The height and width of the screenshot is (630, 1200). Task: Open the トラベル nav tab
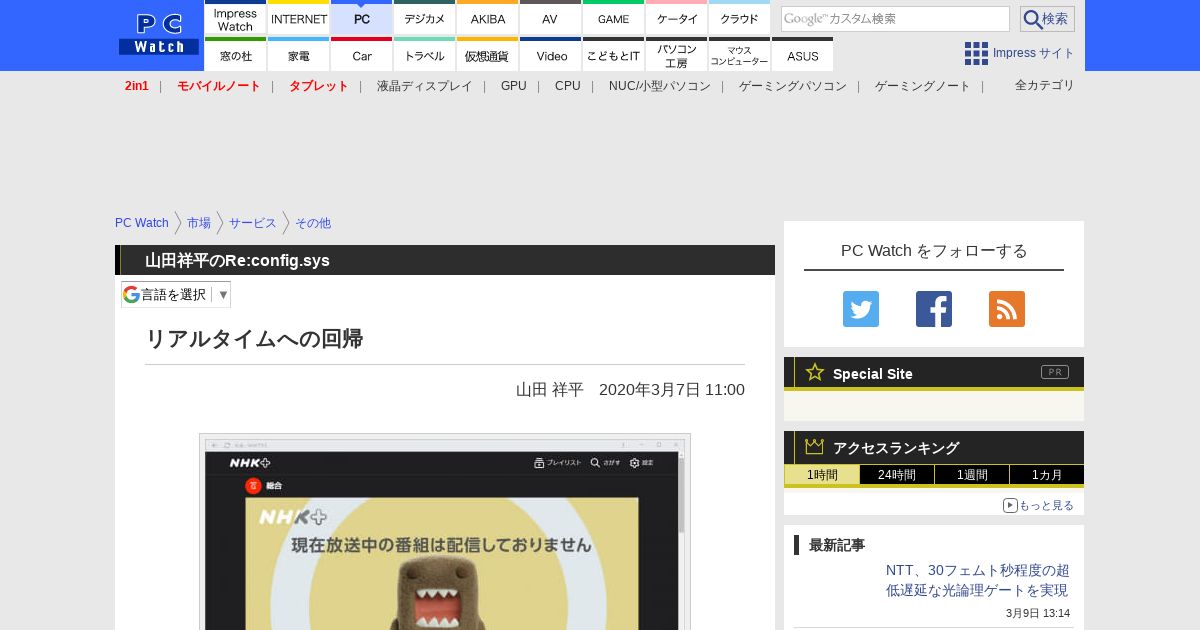[x=425, y=54]
